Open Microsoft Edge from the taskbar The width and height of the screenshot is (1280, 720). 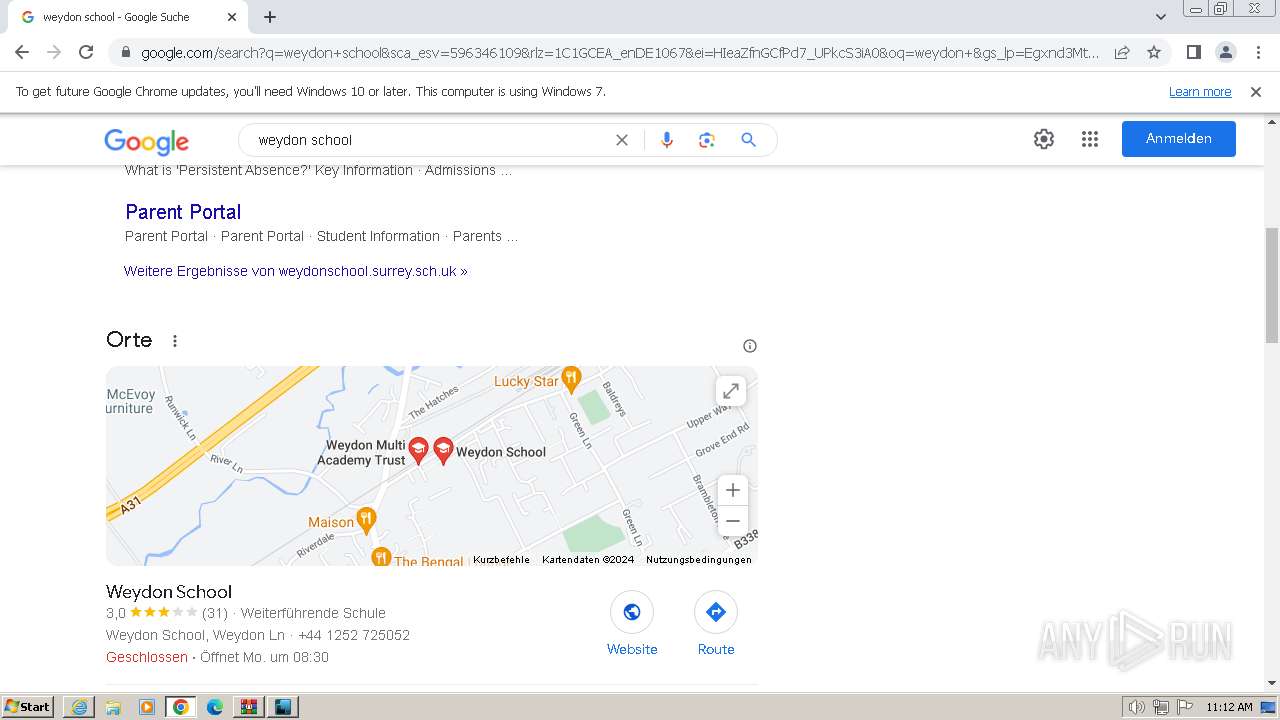(x=215, y=707)
